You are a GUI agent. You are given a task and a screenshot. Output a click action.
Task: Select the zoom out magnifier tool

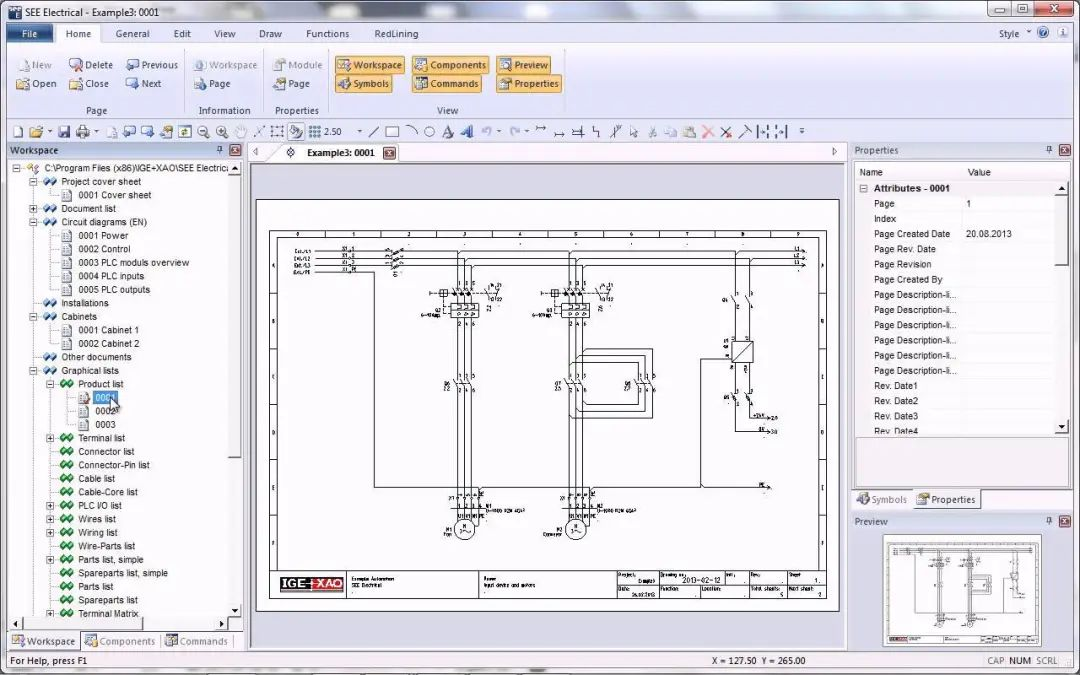(203, 132)
